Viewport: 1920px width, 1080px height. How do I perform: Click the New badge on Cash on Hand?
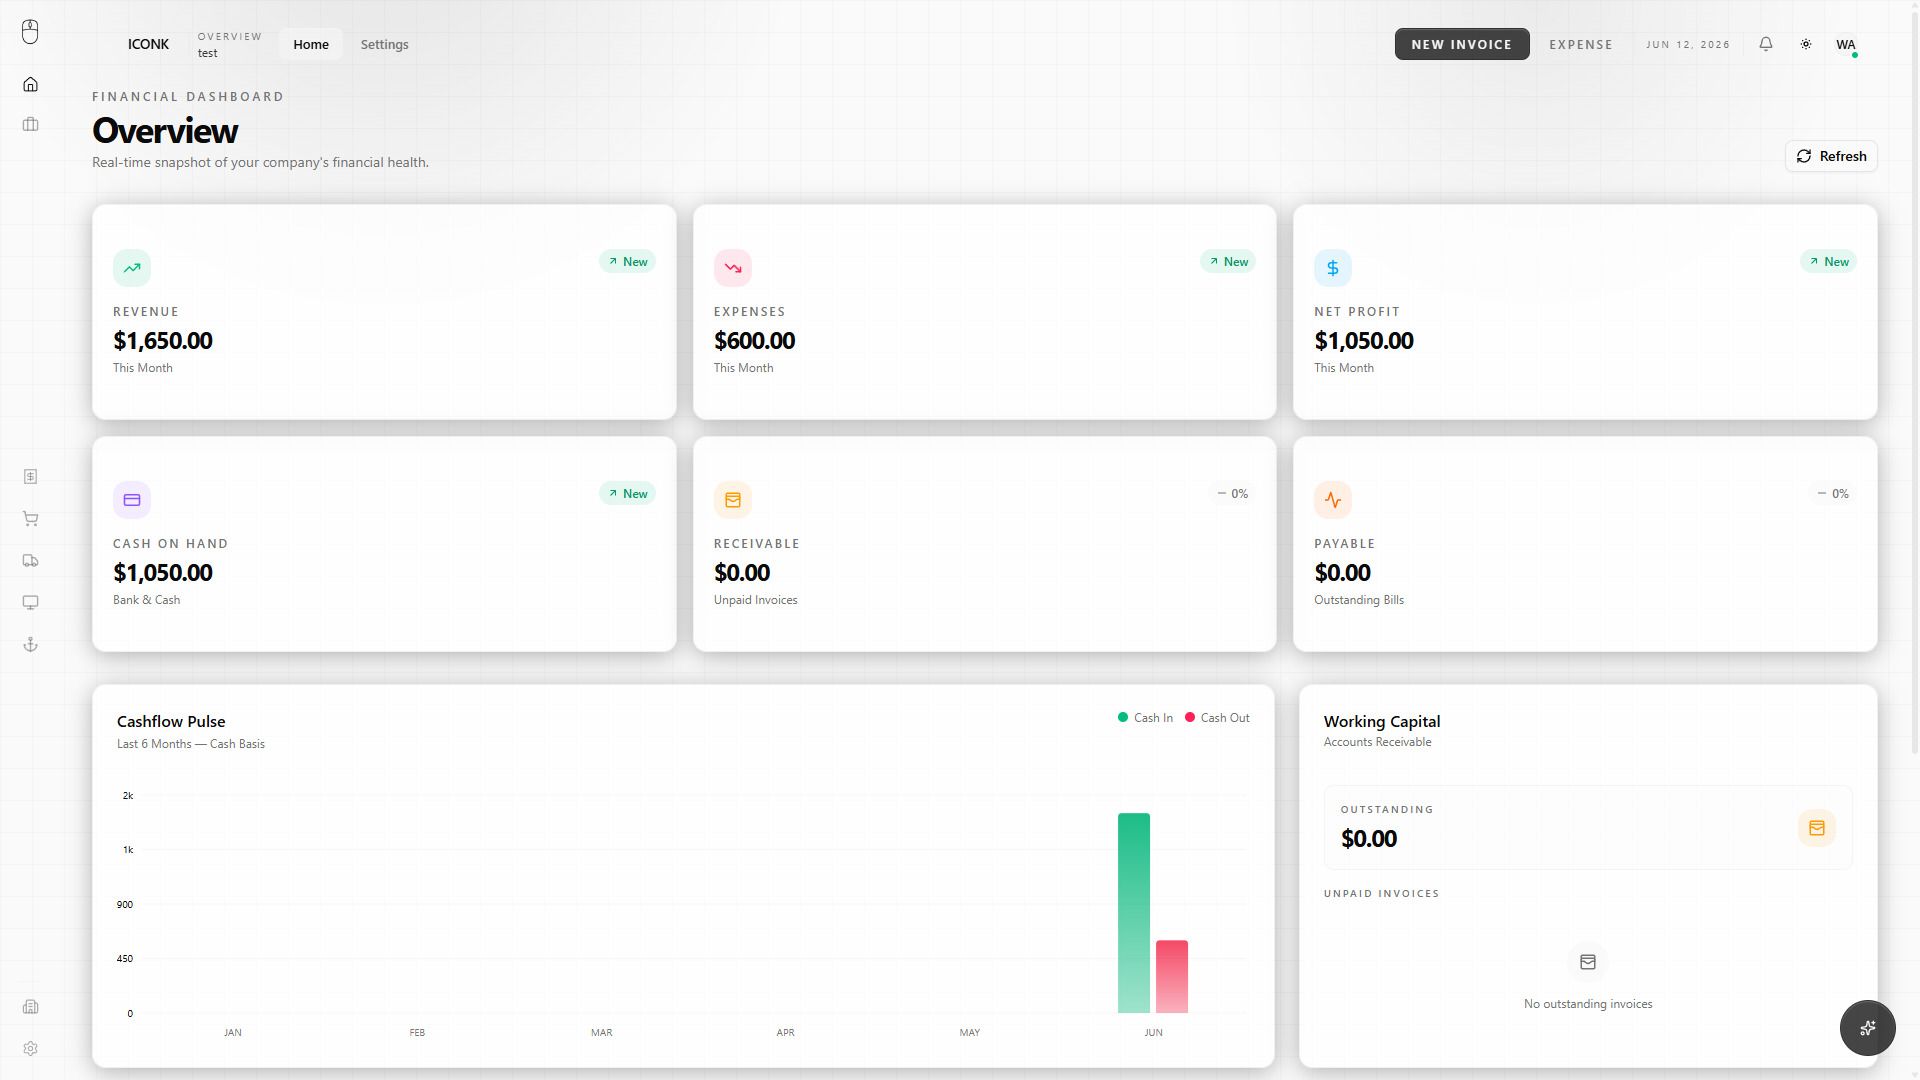point(628,494)
